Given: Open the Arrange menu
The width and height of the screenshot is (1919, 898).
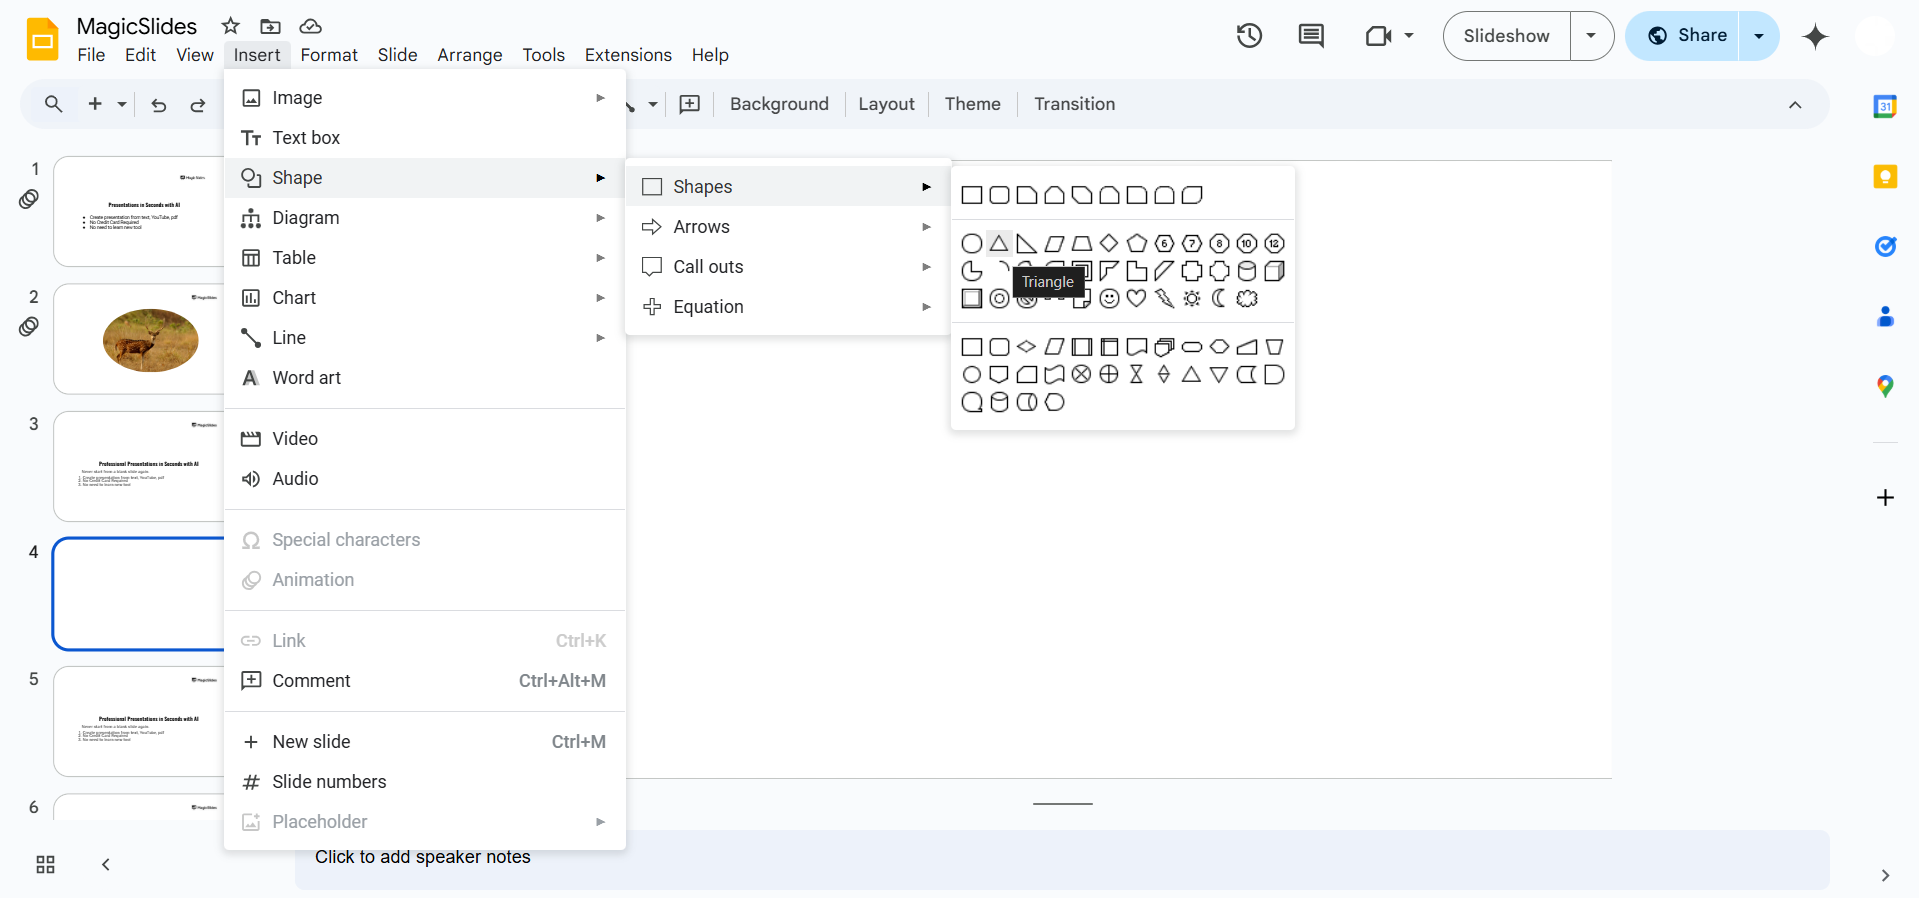Looking at the screenshot, I should [x=470, y=55].
